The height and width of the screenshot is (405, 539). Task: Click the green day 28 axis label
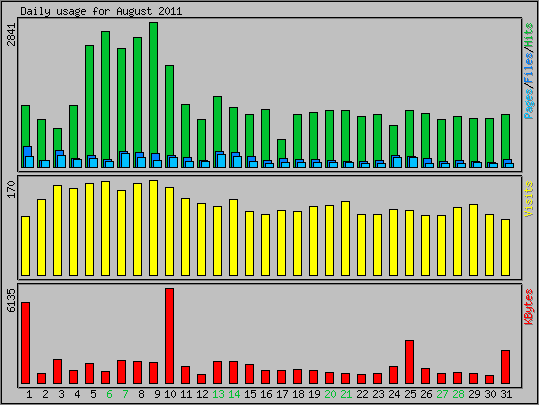(x=458, y=394)
